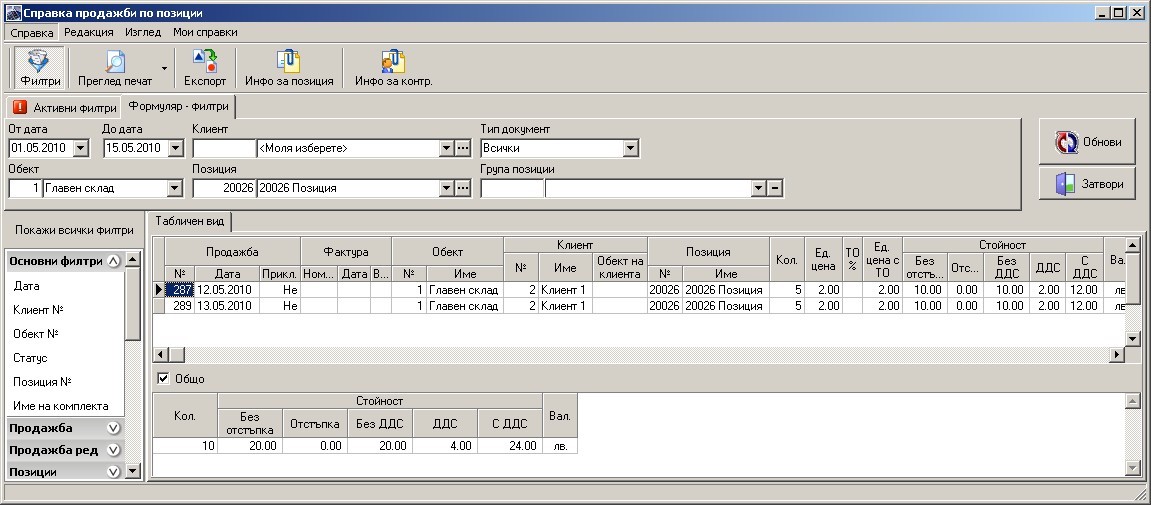Open the Справка menu
Screen dimensions: 1151x505
[32, 32]
